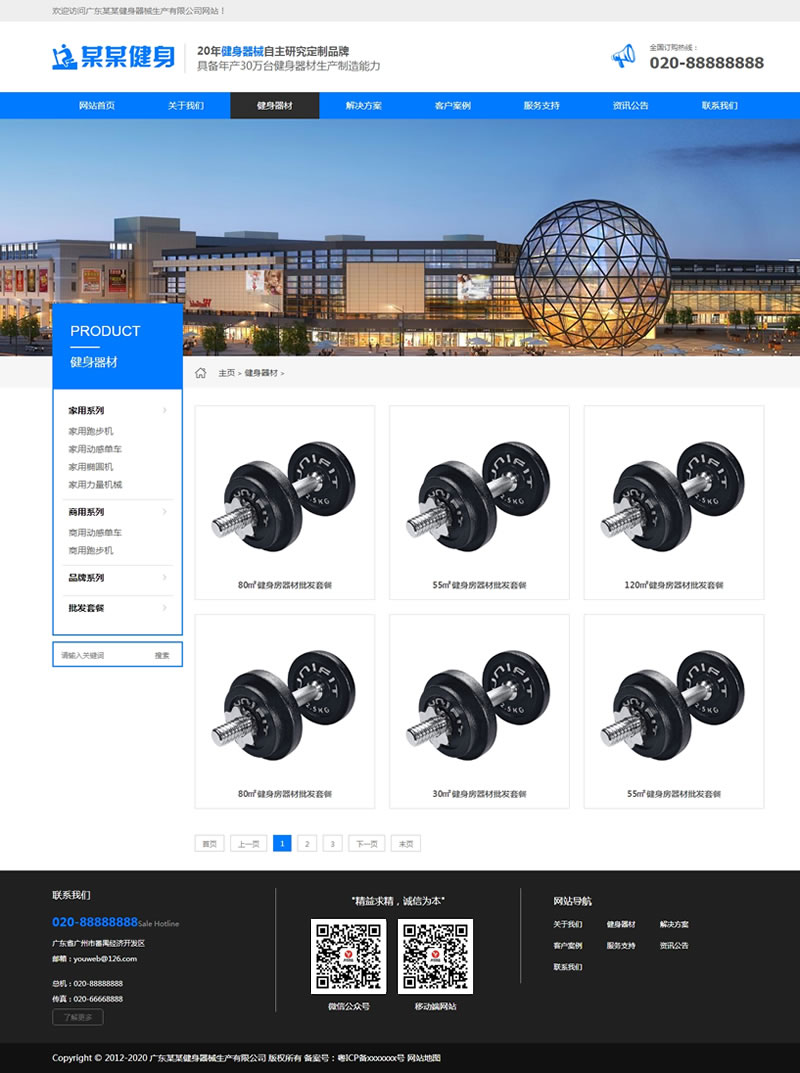The height and width of the screenshot is (1073, 800).
Task: Click the home icon in breadcrumb
Action: (x=201, y=373)
